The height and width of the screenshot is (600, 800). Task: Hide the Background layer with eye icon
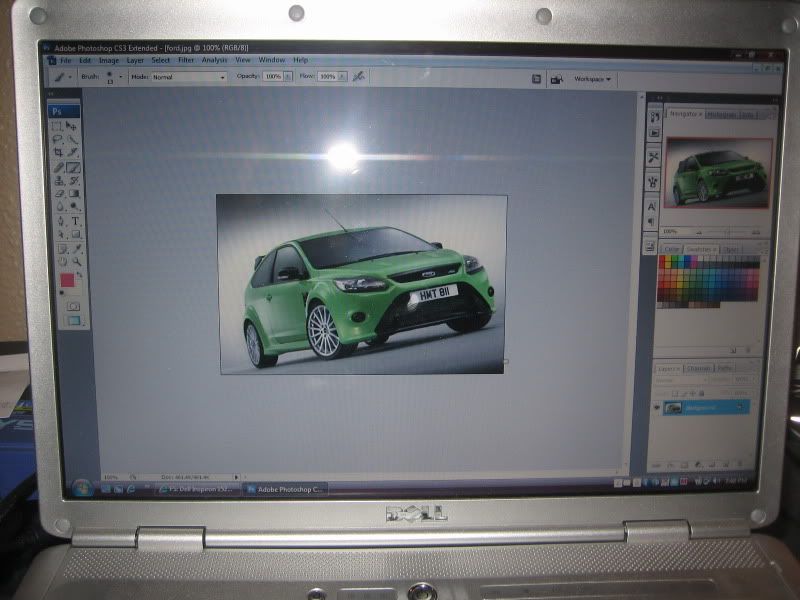click(x=657, y=407)
